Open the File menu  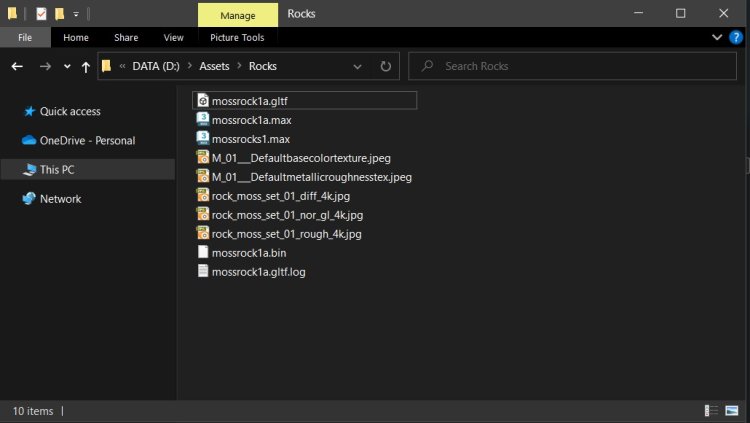[x=25, y=37]
